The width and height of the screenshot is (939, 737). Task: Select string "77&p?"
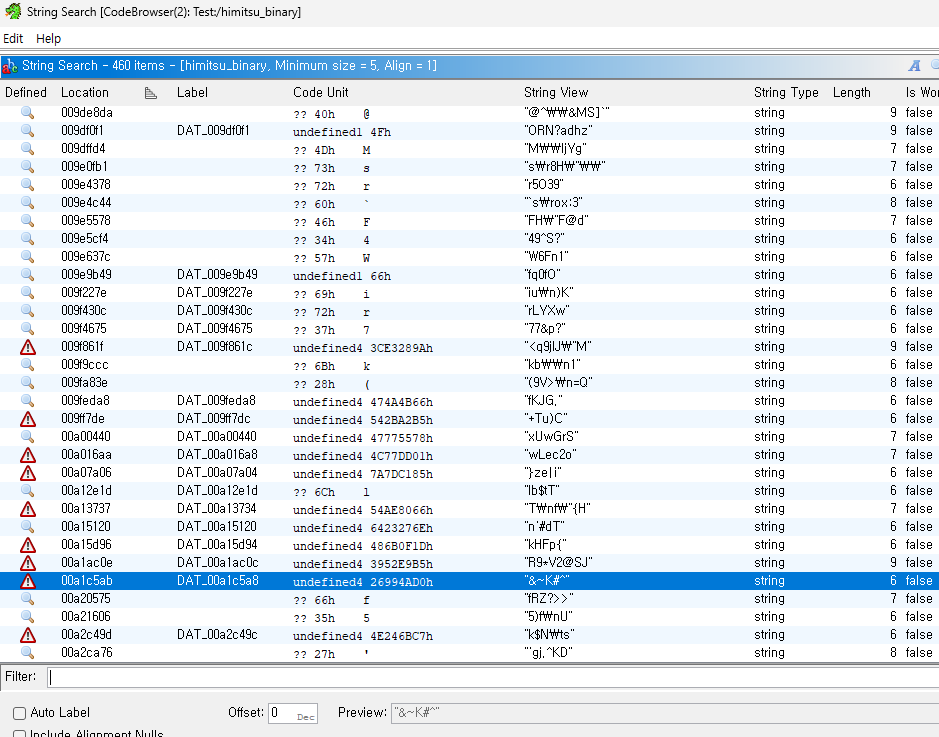[x=544, y=328]
